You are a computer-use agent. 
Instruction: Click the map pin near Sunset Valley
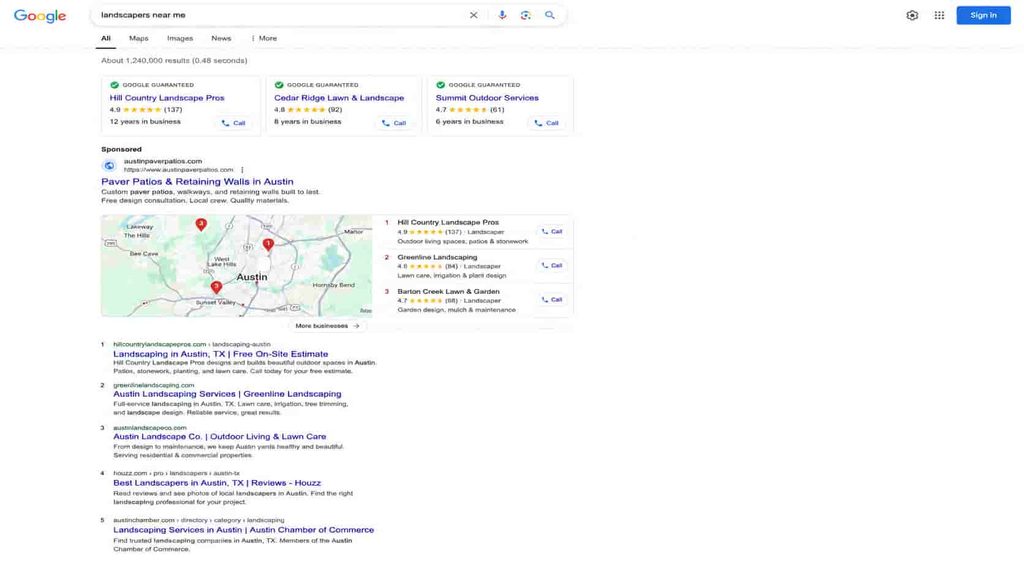[x=216, y=287]
